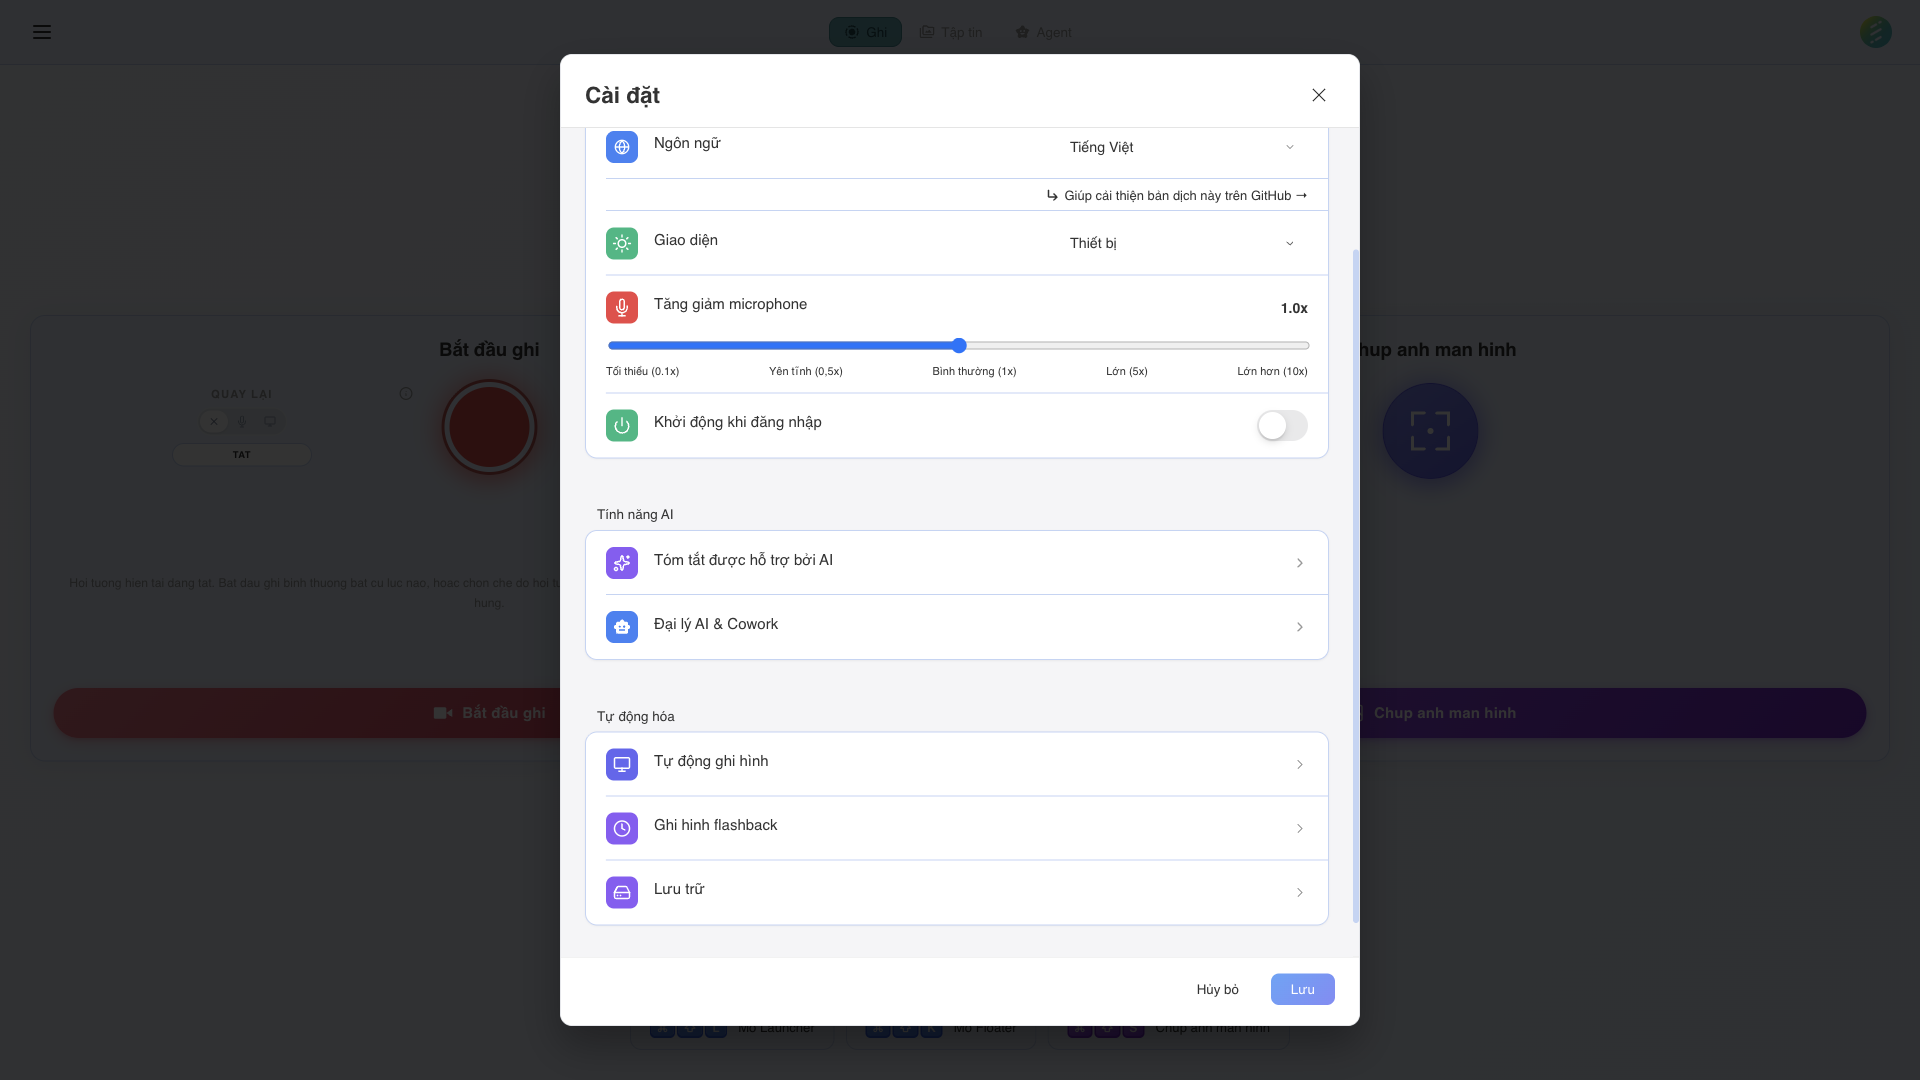
Task: Toggle Khởi động khi đăng nhập switch
Action: 1282,425
